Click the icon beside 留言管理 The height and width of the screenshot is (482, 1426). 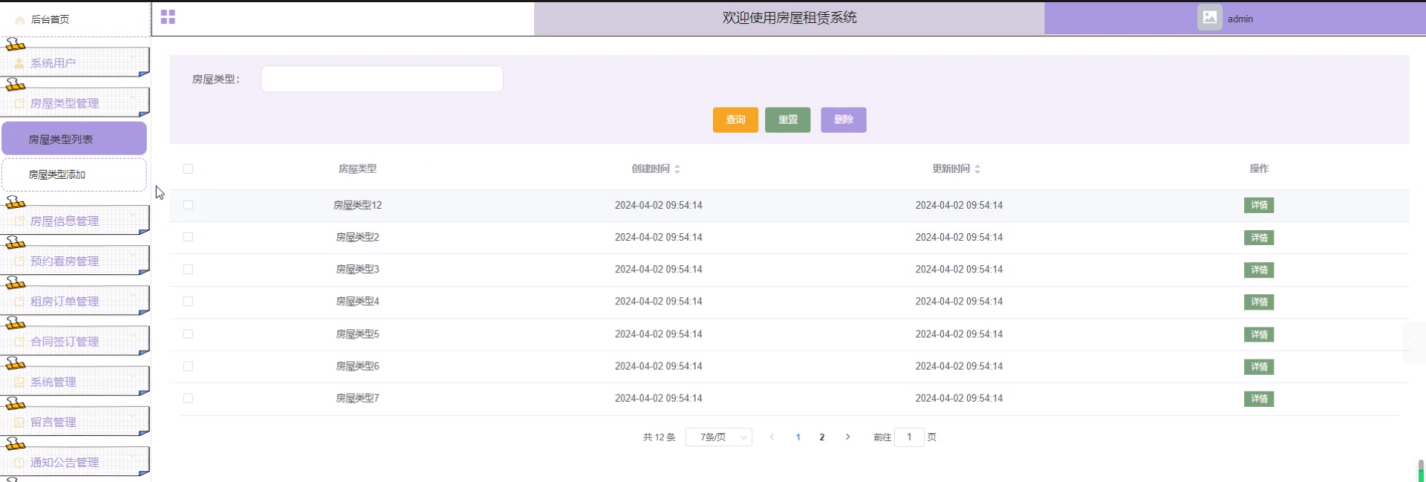(x=19, y=422)
